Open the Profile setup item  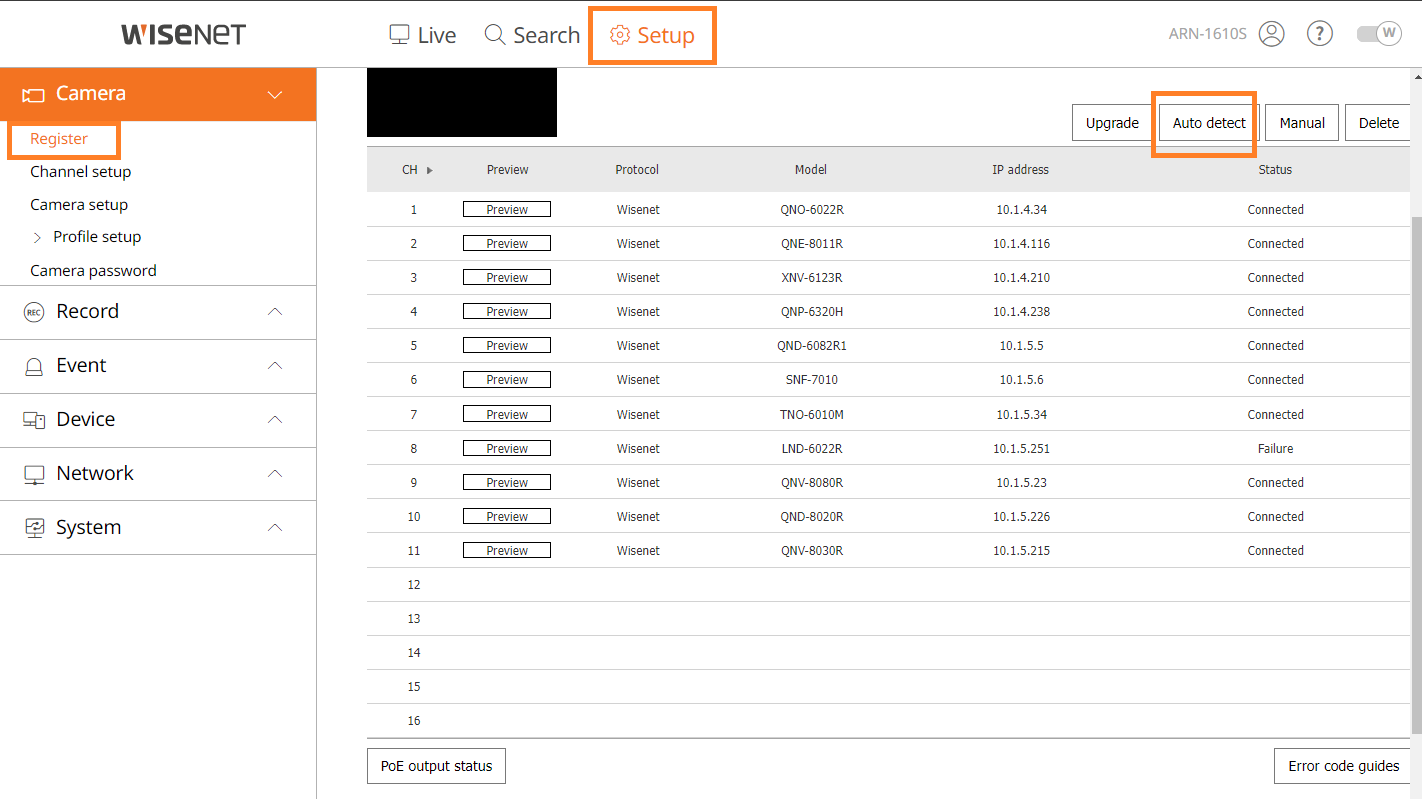(97, 237)
